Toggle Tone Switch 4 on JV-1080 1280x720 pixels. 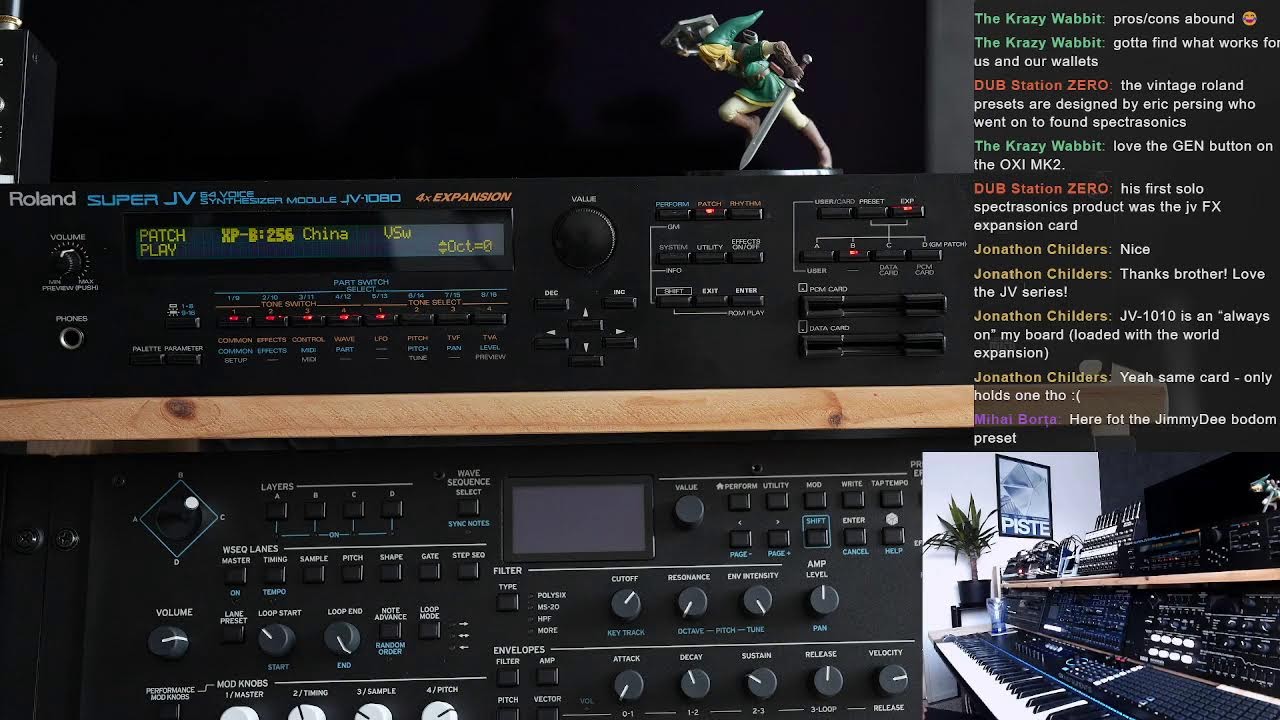coord(344,319)
